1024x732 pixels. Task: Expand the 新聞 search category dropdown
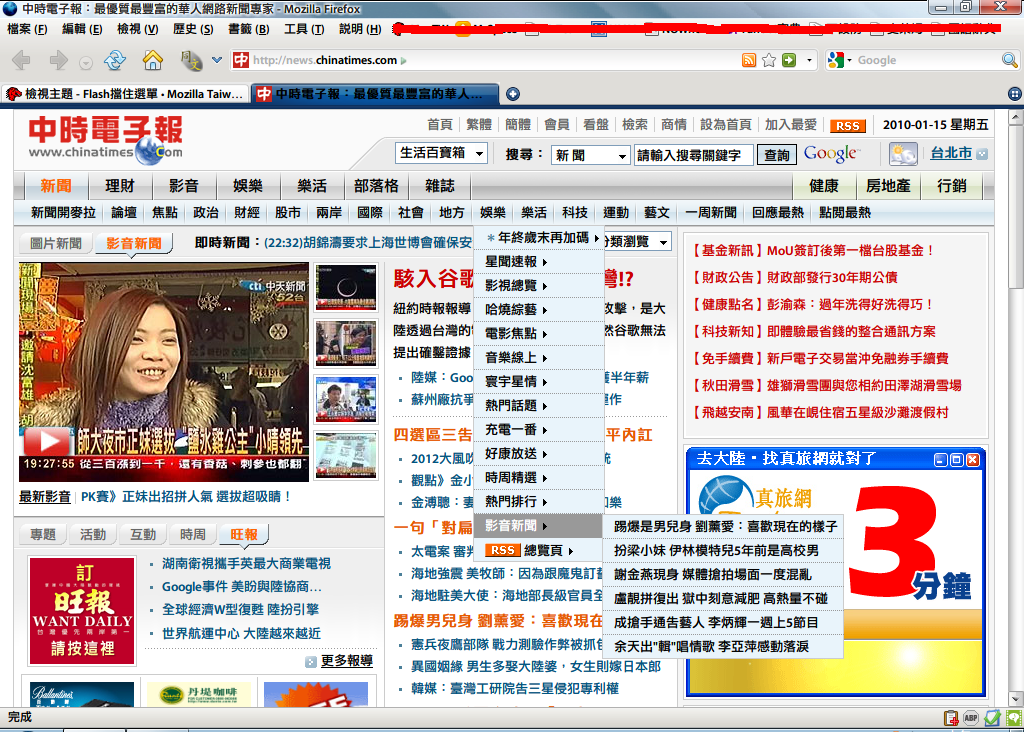pos(590,155)
